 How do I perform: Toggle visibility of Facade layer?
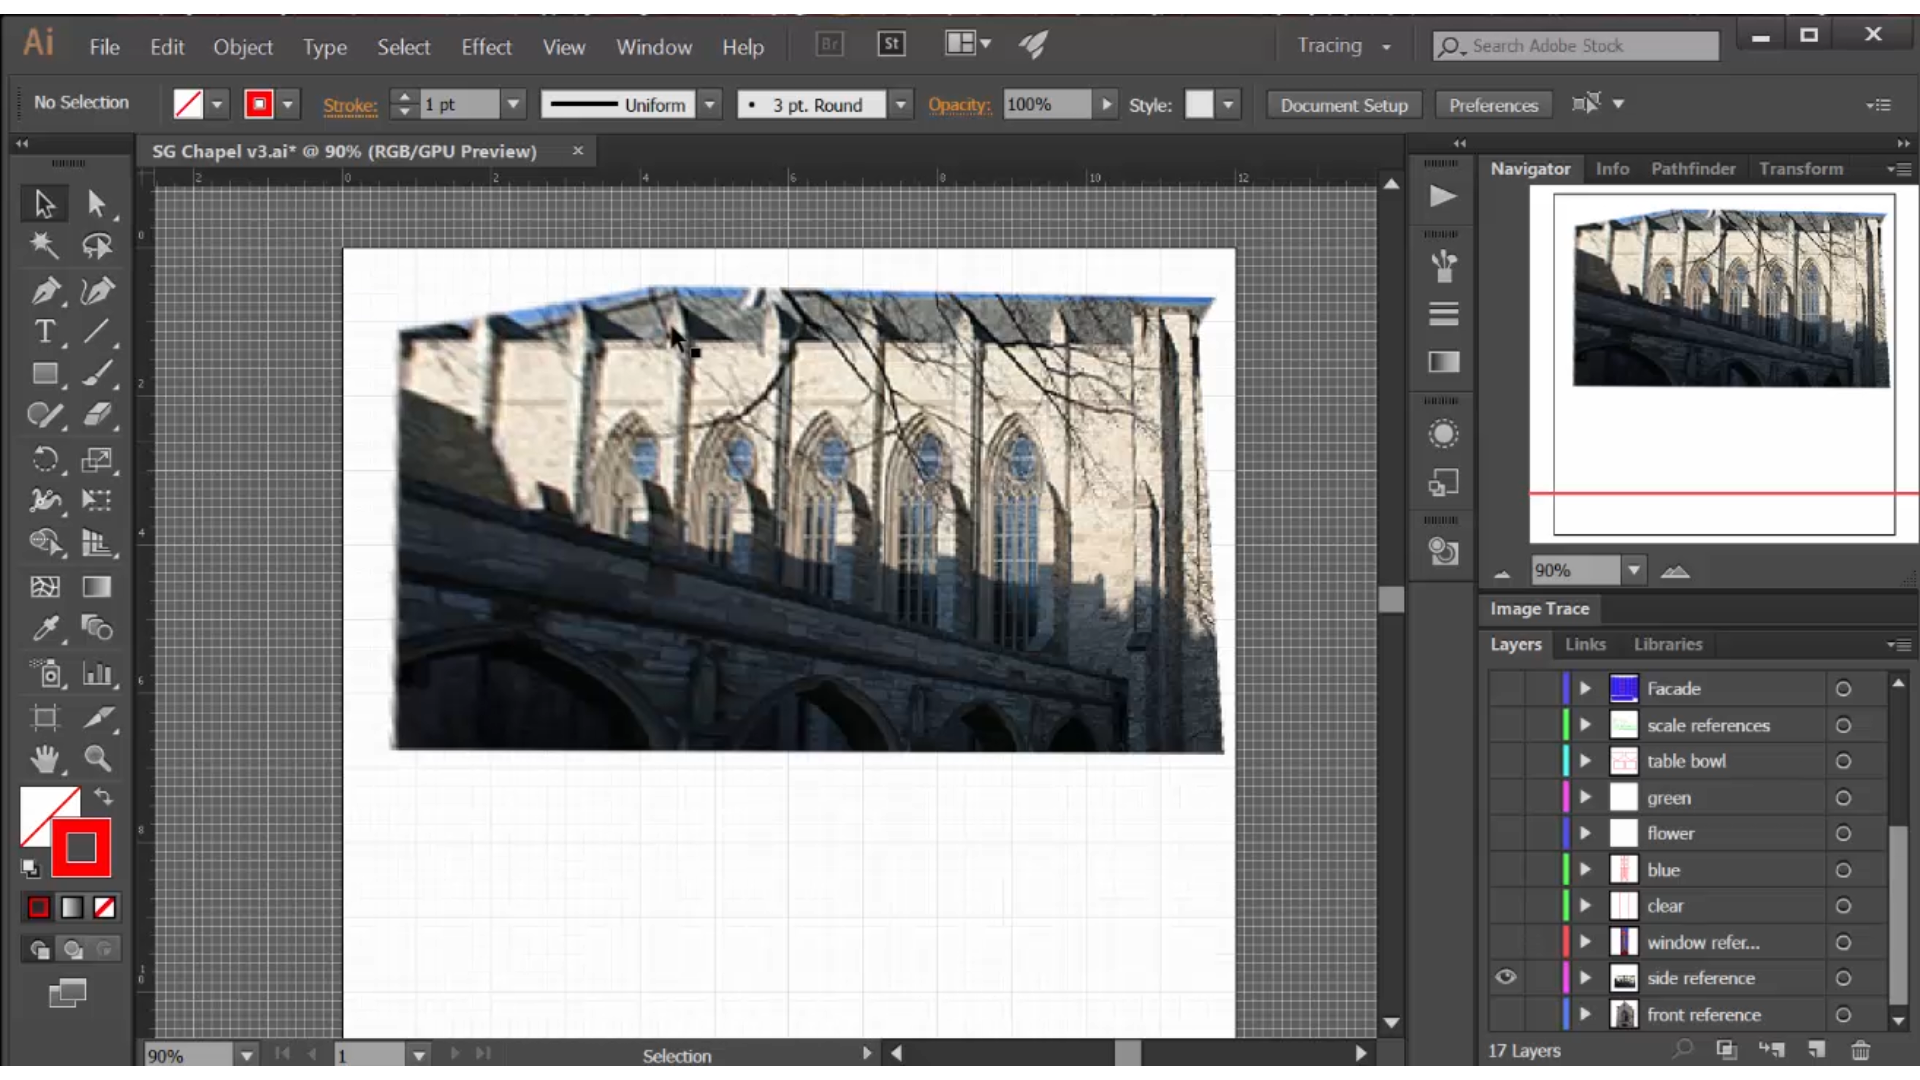click(x=1505, y=687)
